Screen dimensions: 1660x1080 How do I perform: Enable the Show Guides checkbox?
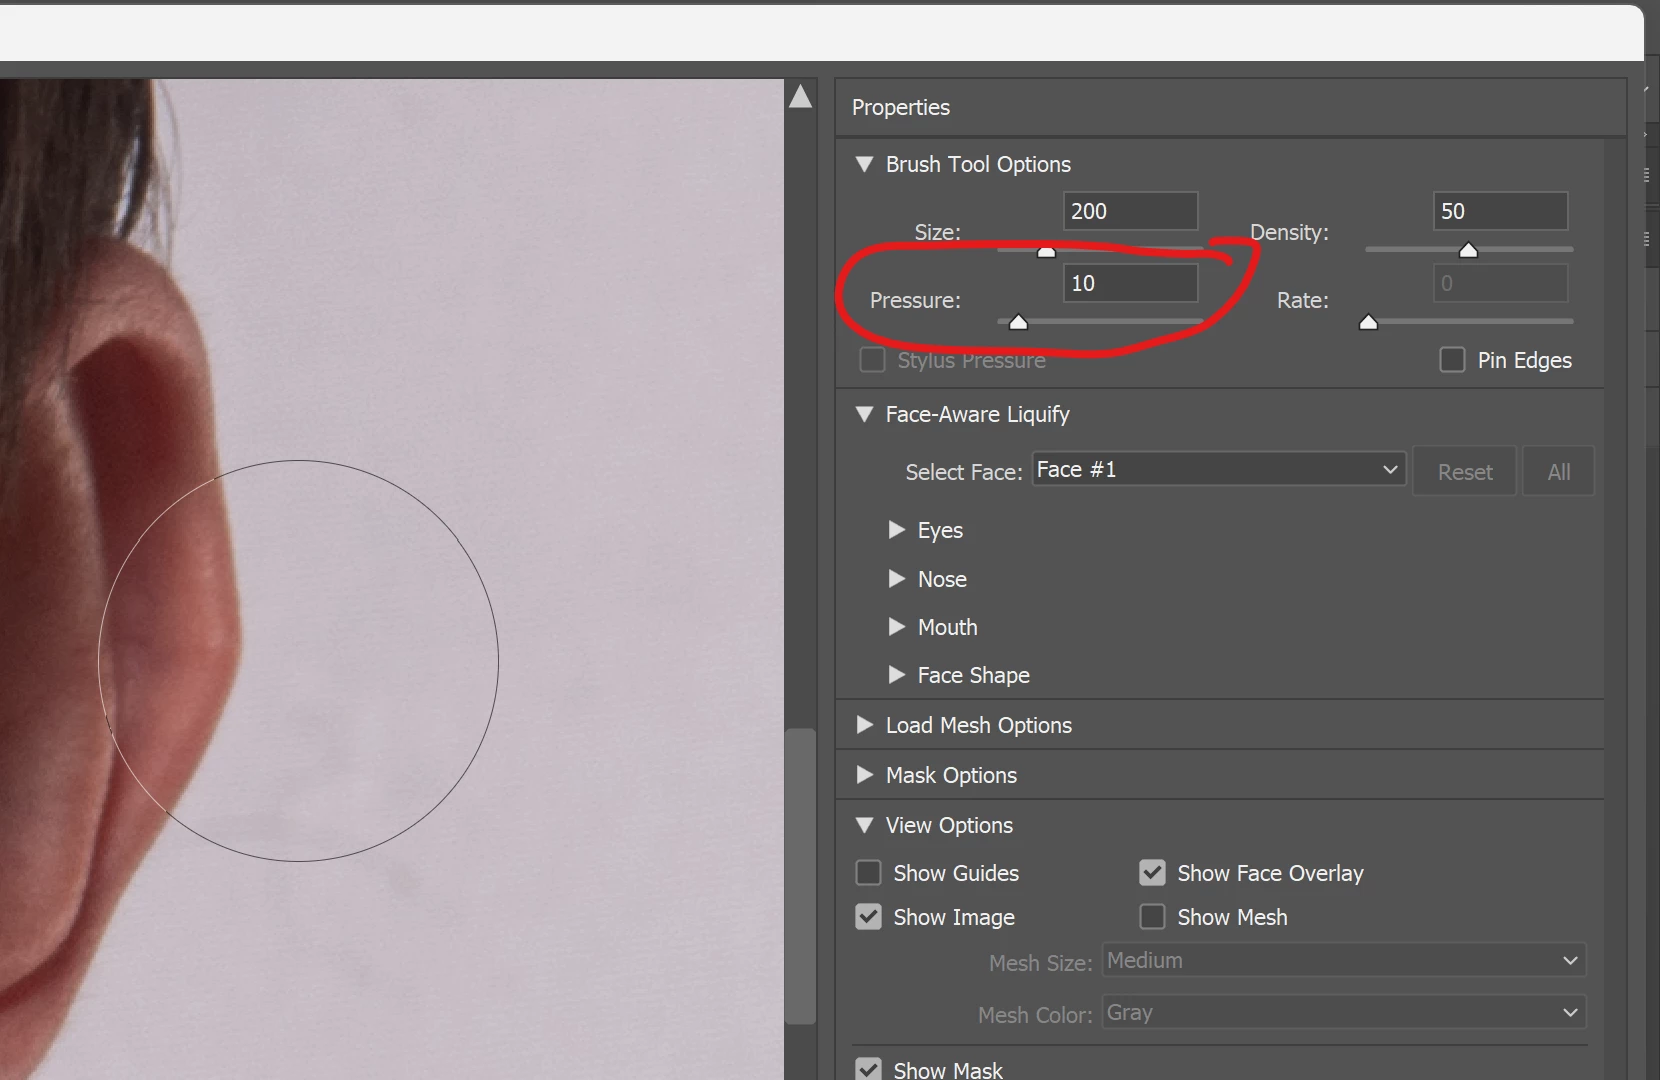(868, 873)
